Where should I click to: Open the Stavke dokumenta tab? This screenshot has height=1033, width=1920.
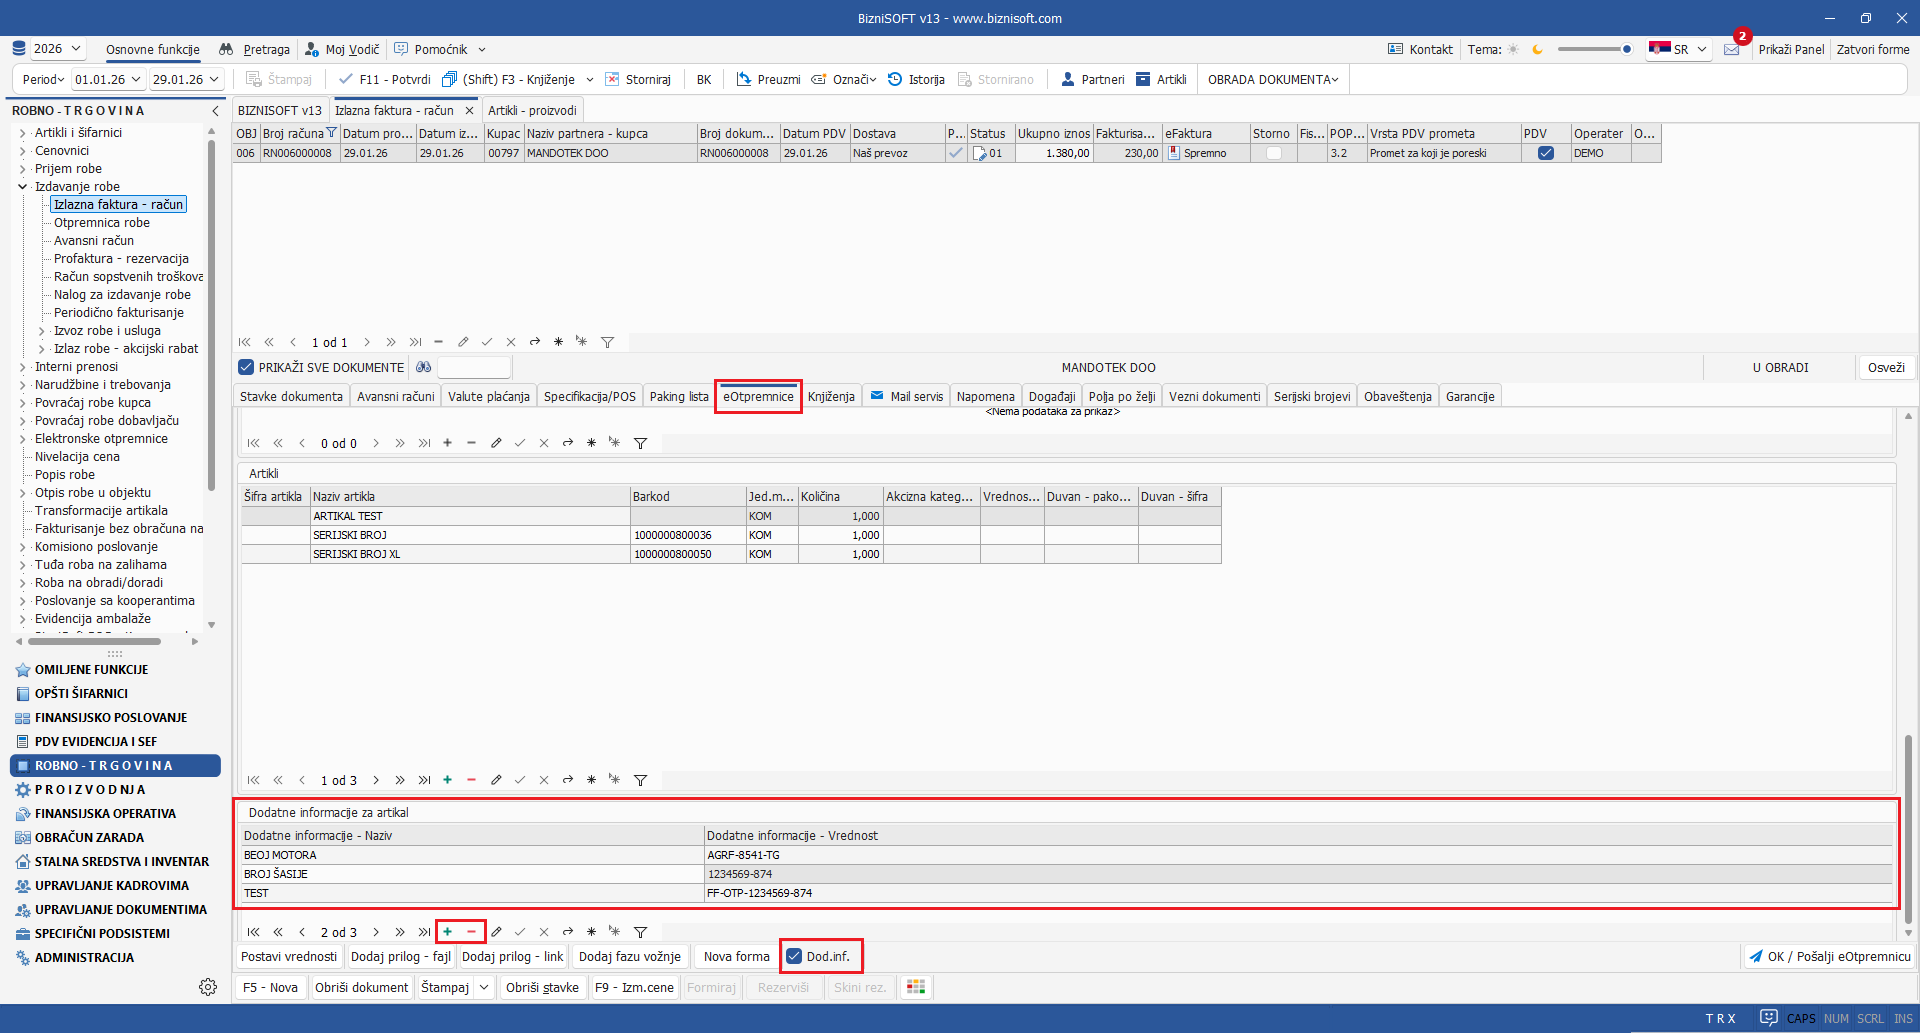291,397
